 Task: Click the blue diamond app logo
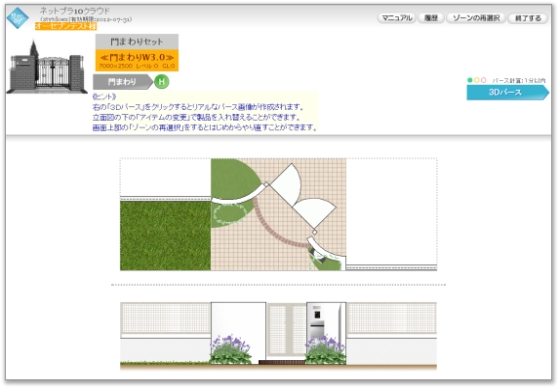[x=17, y=18]
